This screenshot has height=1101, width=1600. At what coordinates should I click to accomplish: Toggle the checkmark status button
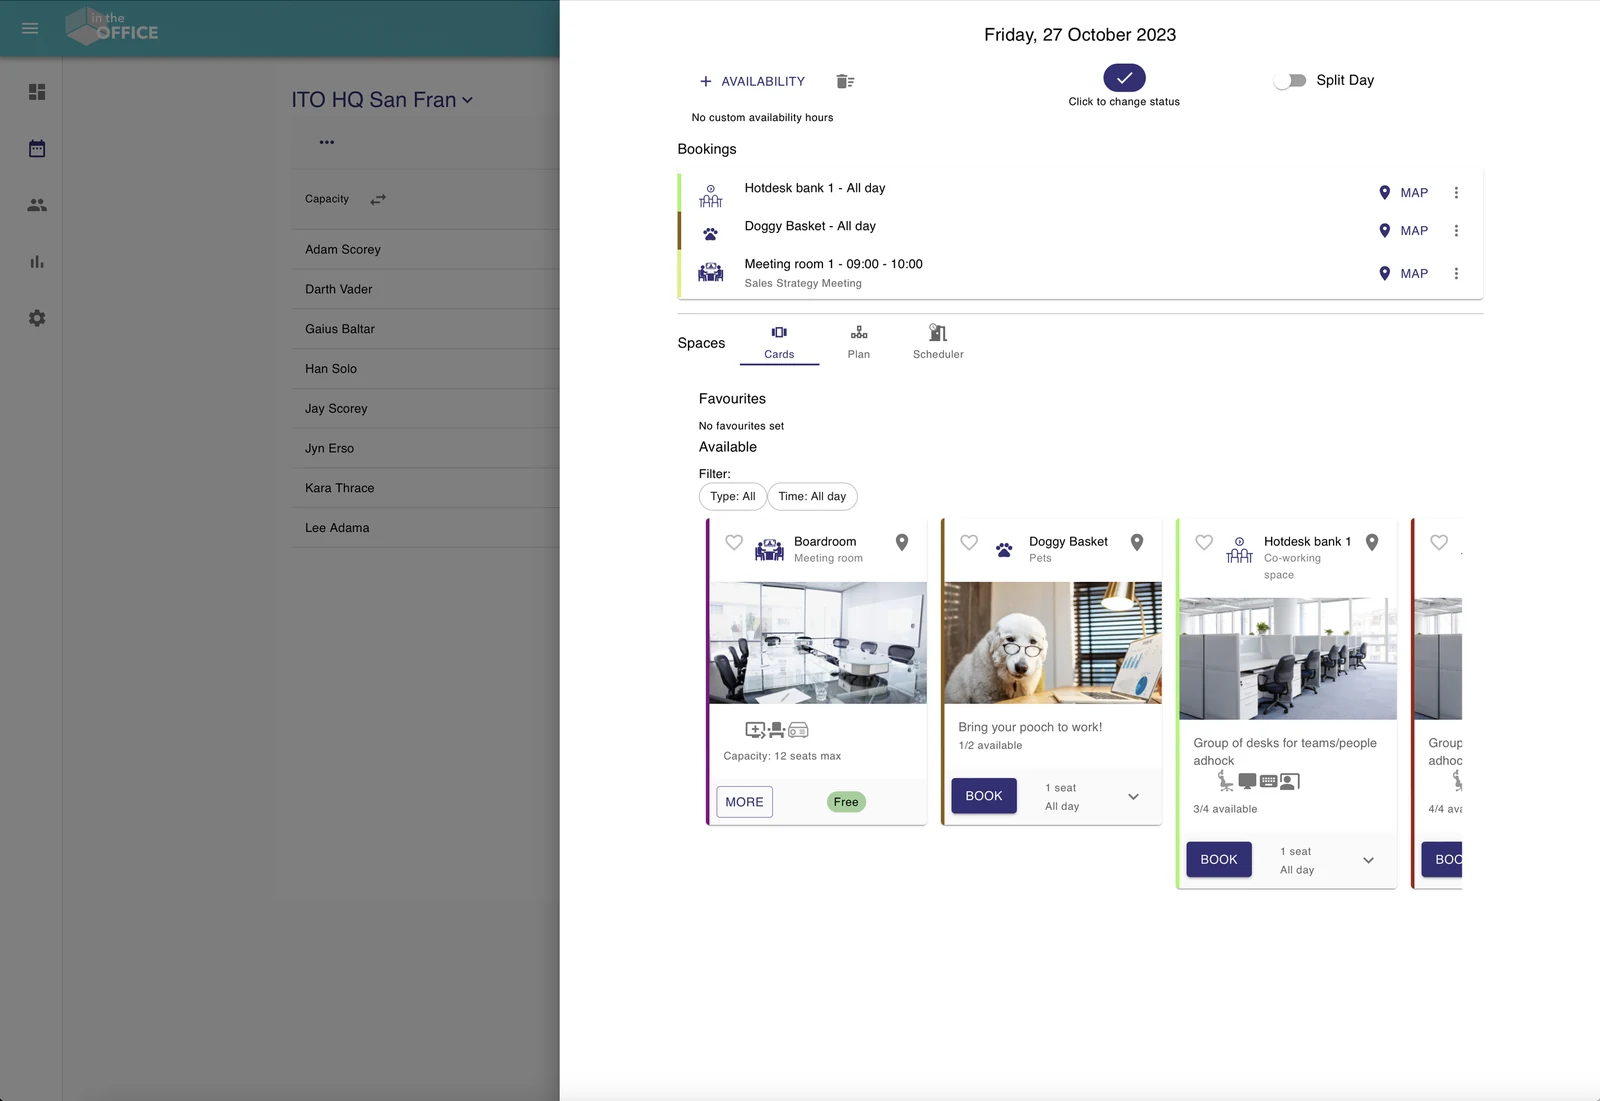click(1125, 78)
